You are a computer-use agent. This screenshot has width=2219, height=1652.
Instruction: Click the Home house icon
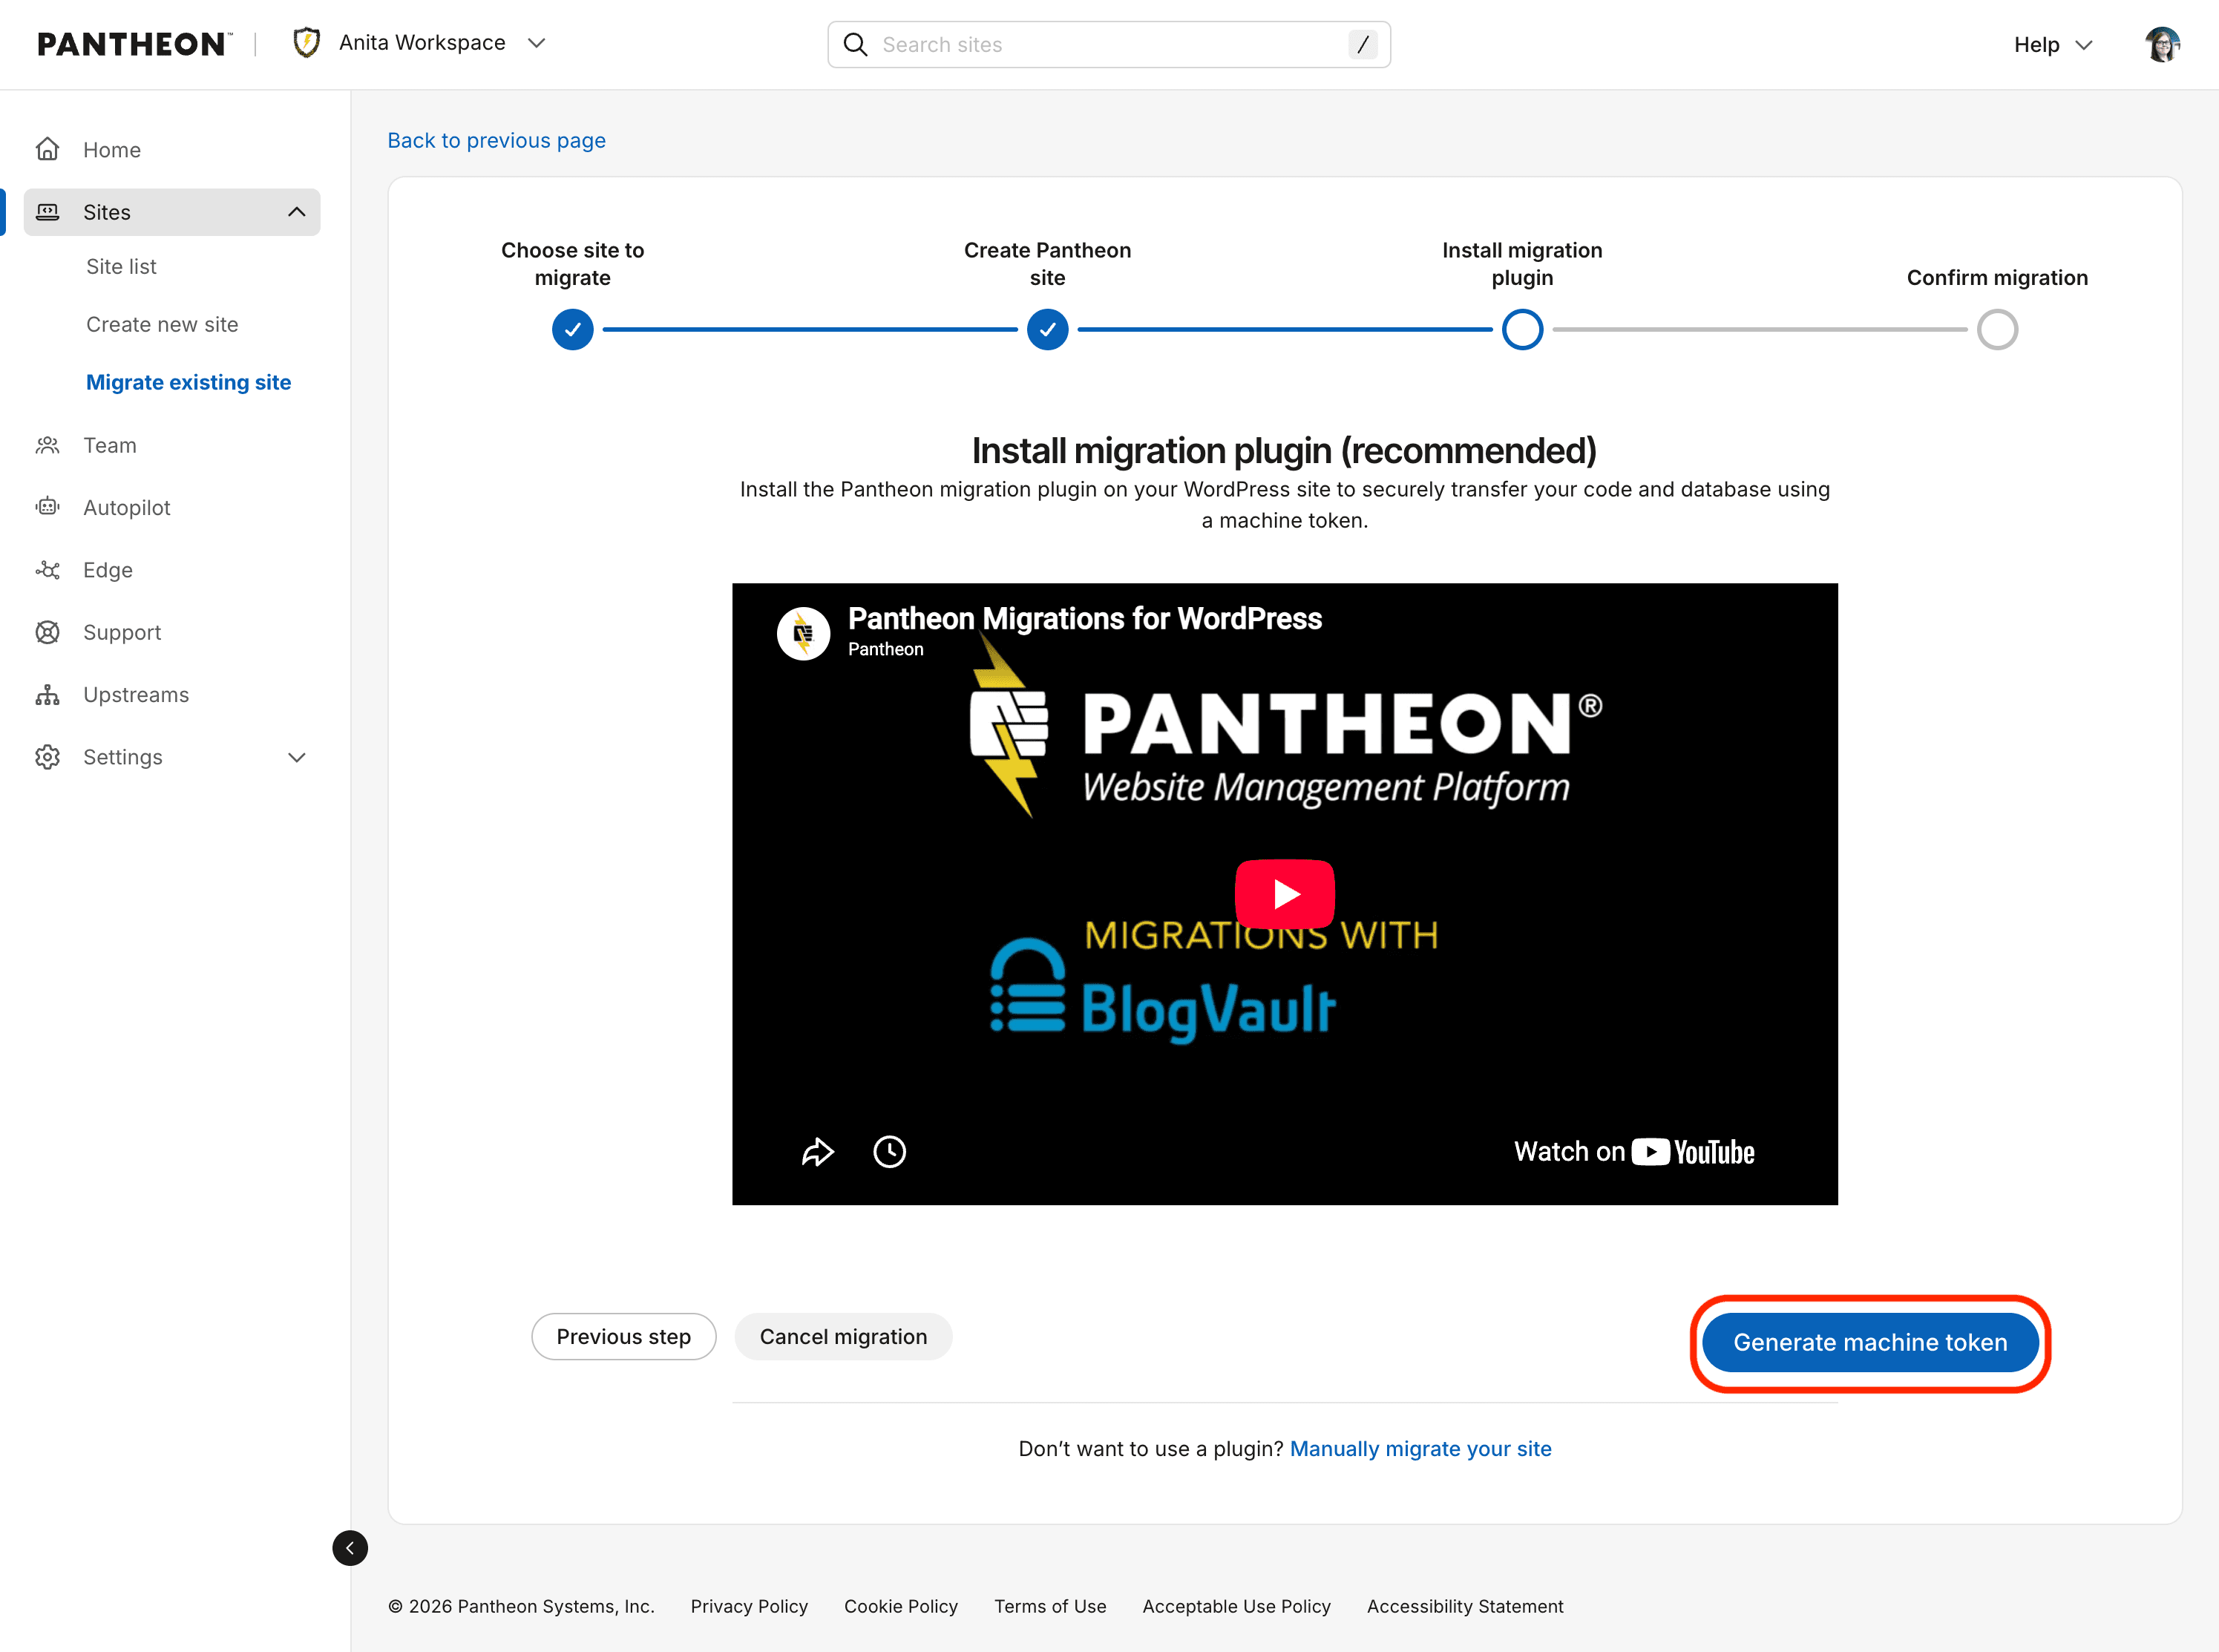pyautogui.click(x=47, y=150)
